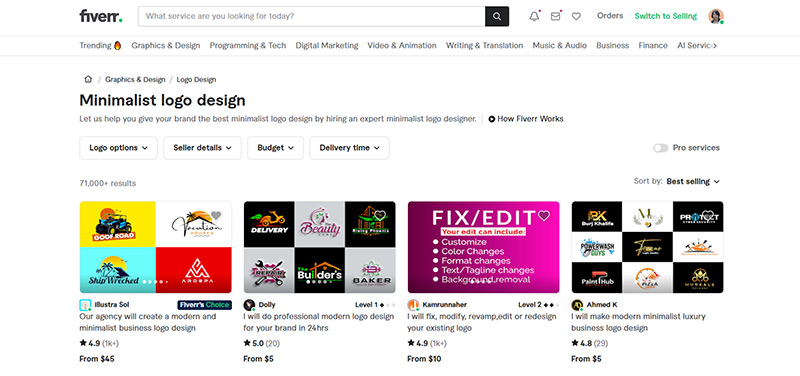
Task: Open Dolly's modern logo gig title
Action: click(319, 322)
